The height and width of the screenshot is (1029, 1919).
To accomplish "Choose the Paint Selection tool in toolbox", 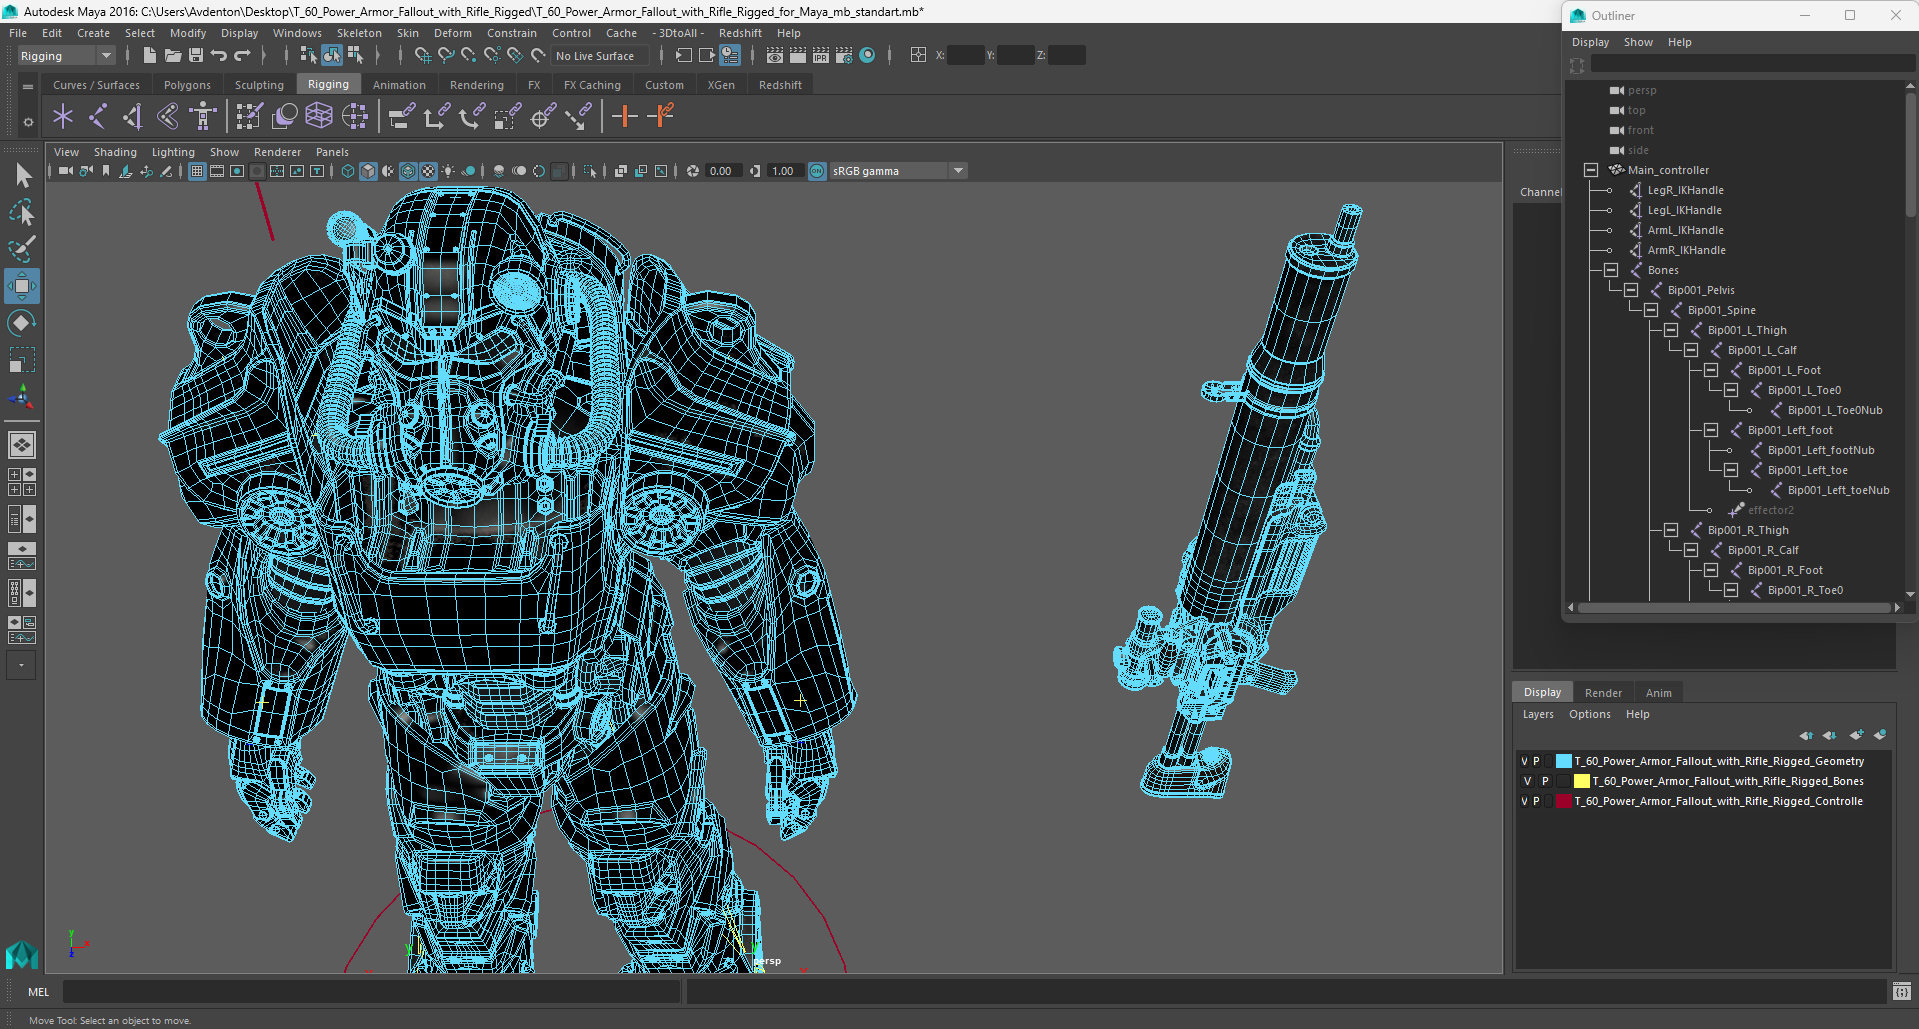I will pos(22,249).
